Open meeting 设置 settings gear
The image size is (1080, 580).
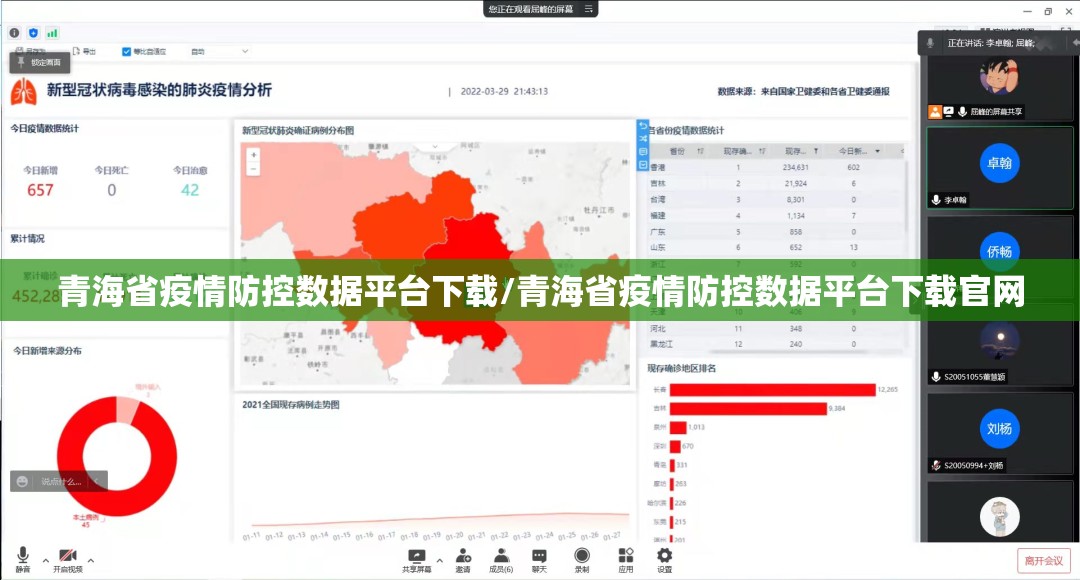point(664,558)
